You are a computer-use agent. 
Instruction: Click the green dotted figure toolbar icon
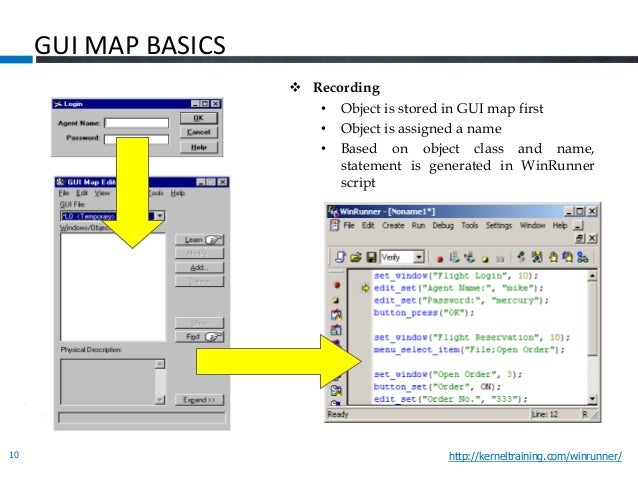521,257
